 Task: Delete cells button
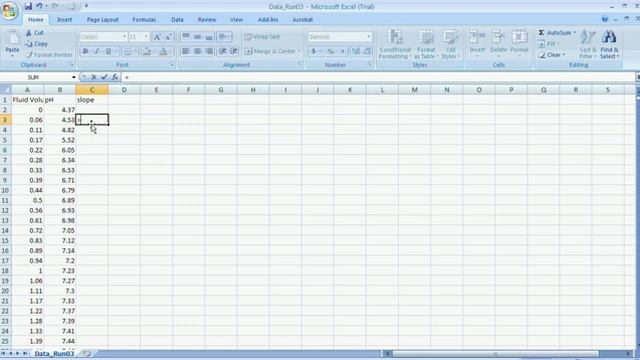[x=498, y=43]
